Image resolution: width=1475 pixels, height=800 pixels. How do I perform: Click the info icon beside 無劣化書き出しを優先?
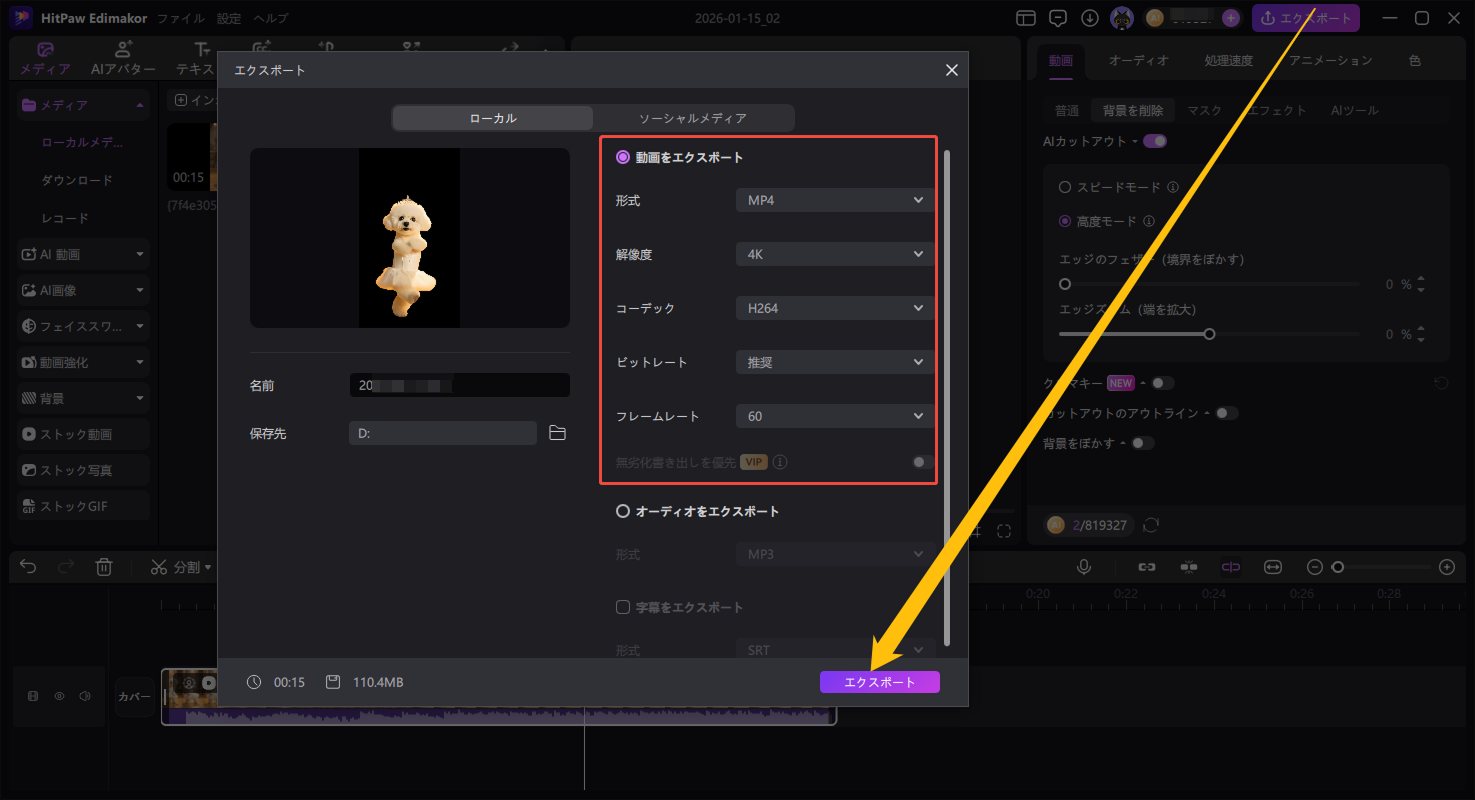click(780, 462)
